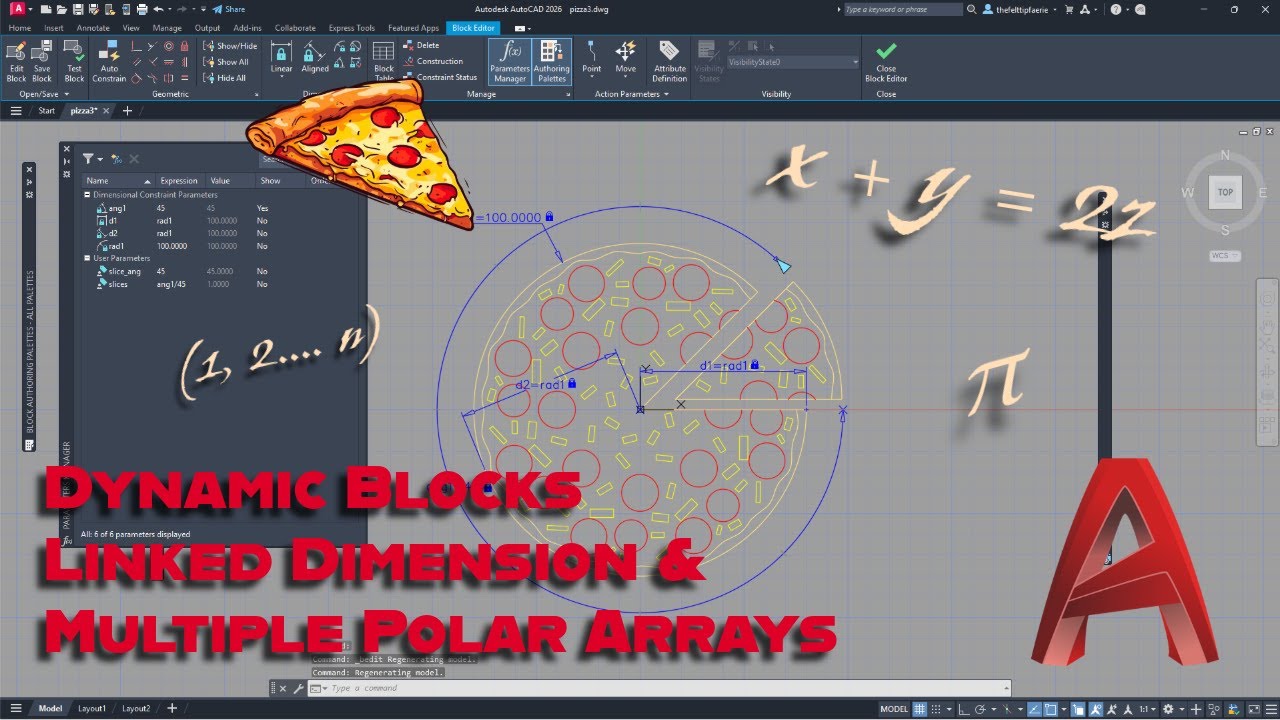Click MODEL space button in status bar
The width and height of the screenshot is (1280, 720).
(894, 709)
